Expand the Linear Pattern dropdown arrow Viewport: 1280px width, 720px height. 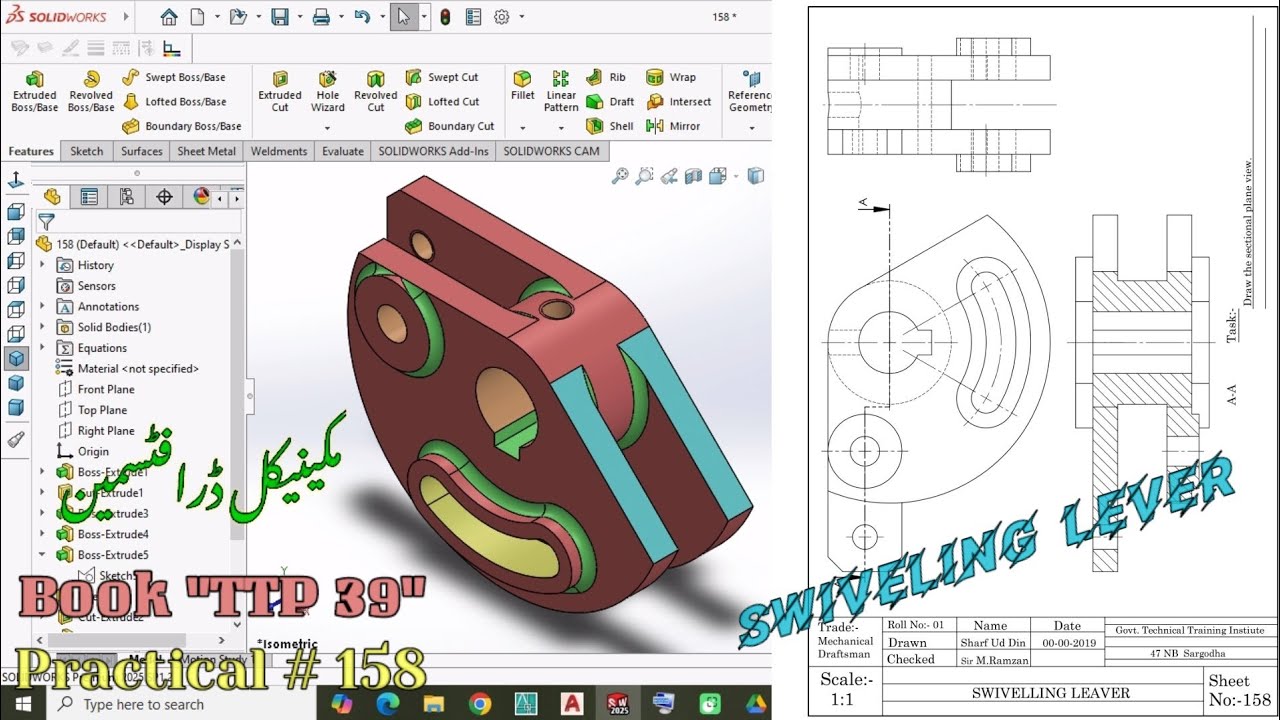(x=561, y=128)
